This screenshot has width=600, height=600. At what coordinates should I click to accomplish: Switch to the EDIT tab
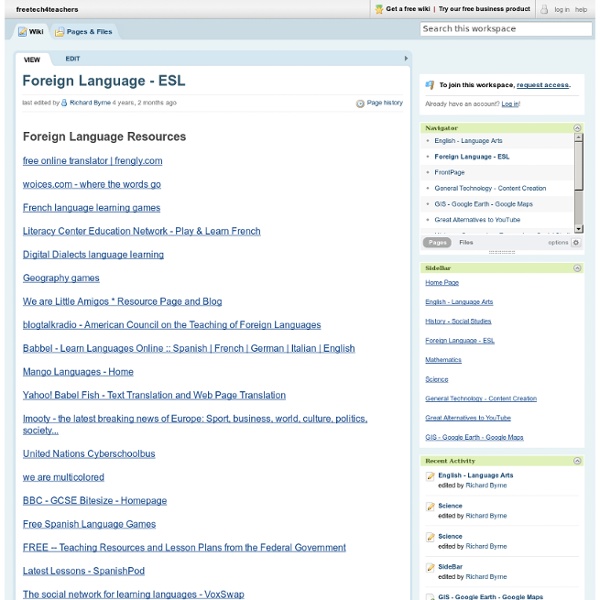pyautogui.click(x=73, y=59)
